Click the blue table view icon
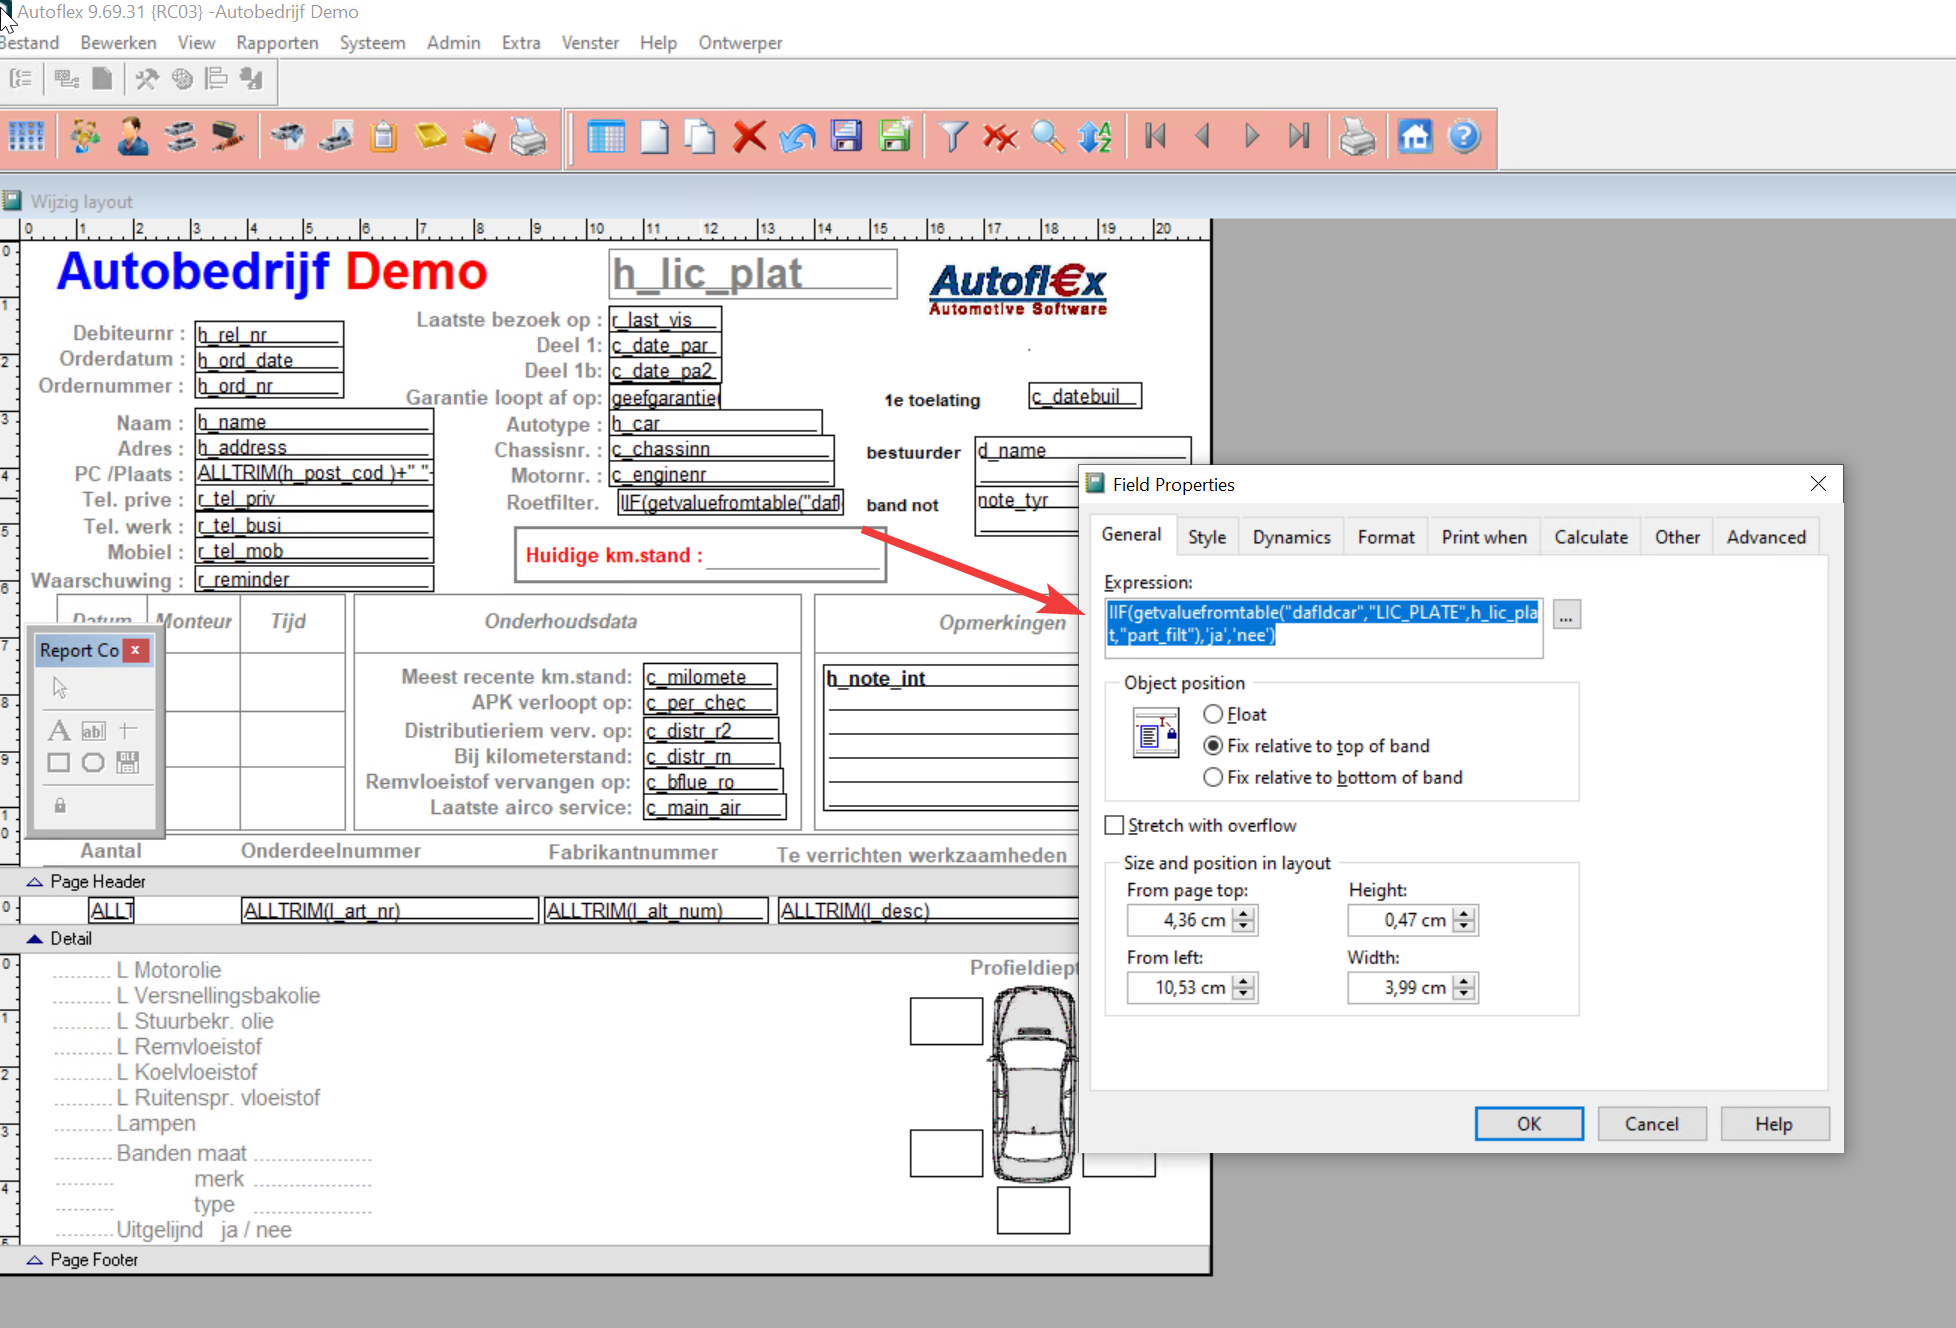This screenshot has width=1956, height=1328. pos(606,136)
